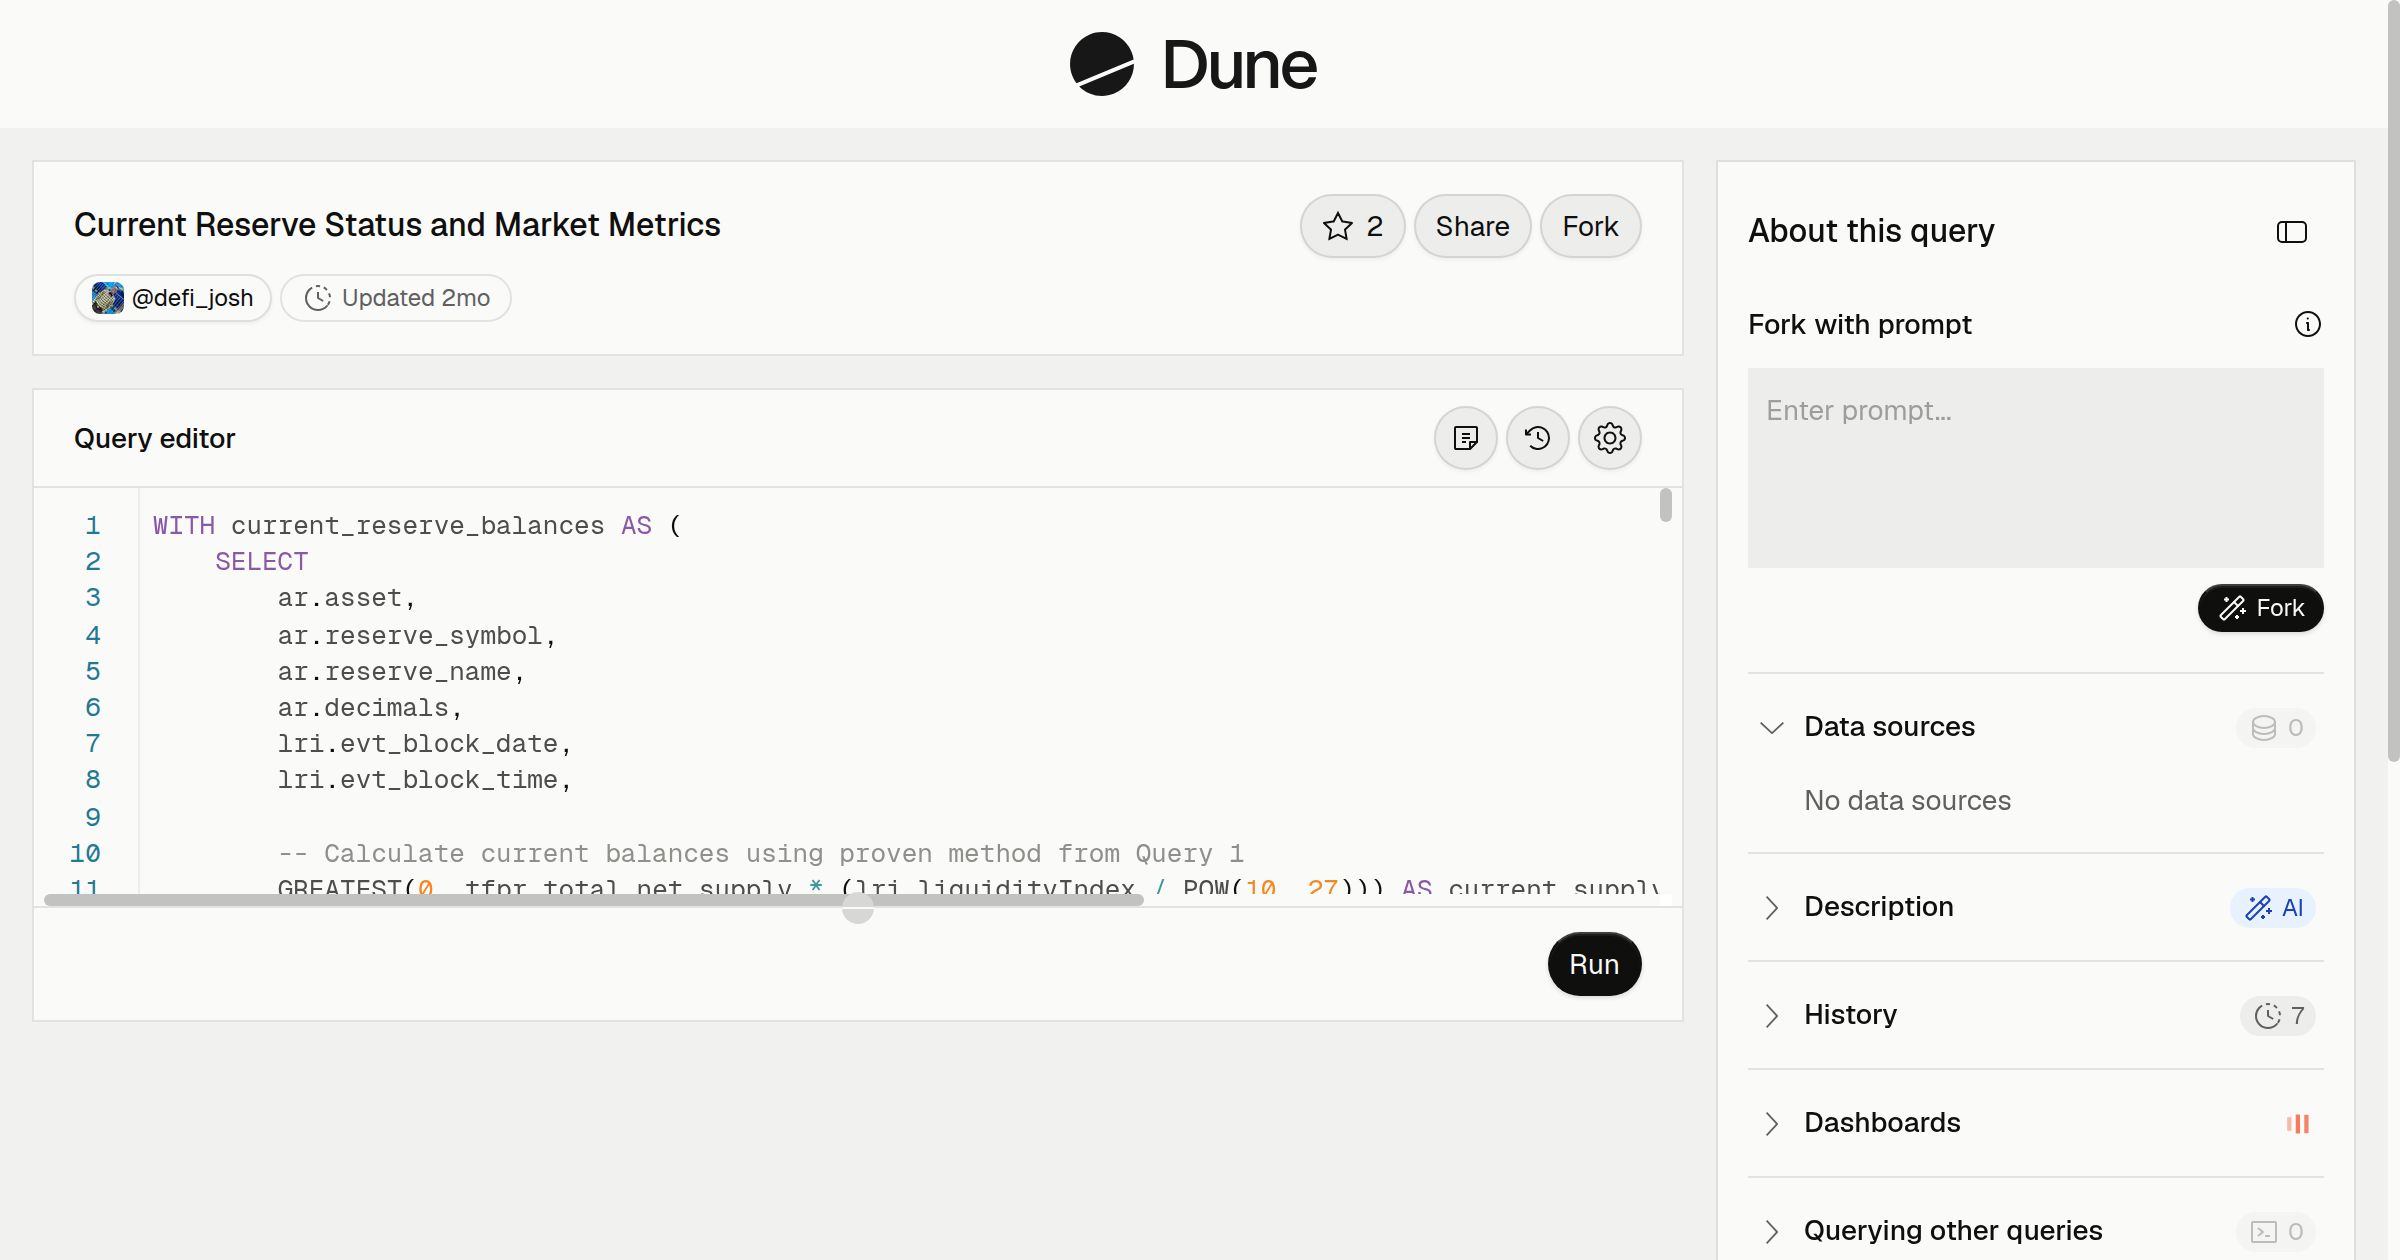Expand the Dashboards section
Screen dimensions: 2400x1260
(1772, 1123)
